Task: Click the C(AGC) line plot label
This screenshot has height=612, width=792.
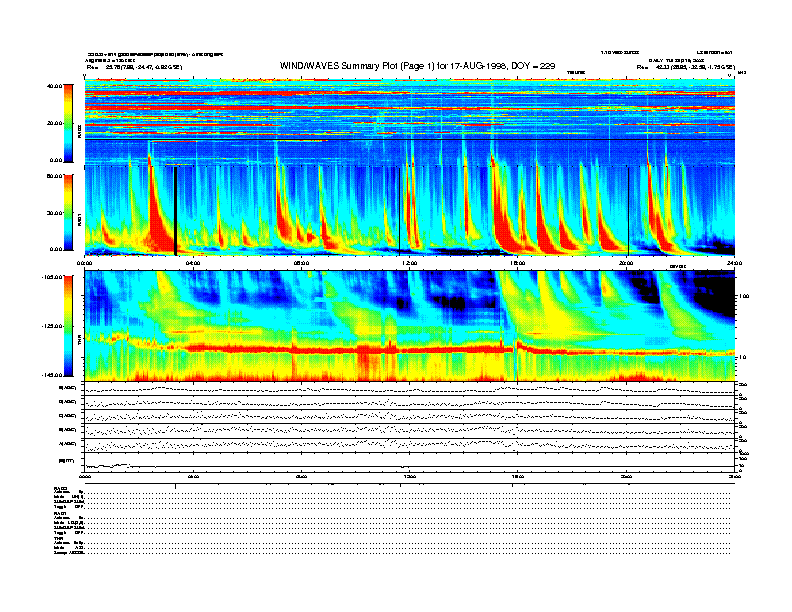Action: [68, 416]
